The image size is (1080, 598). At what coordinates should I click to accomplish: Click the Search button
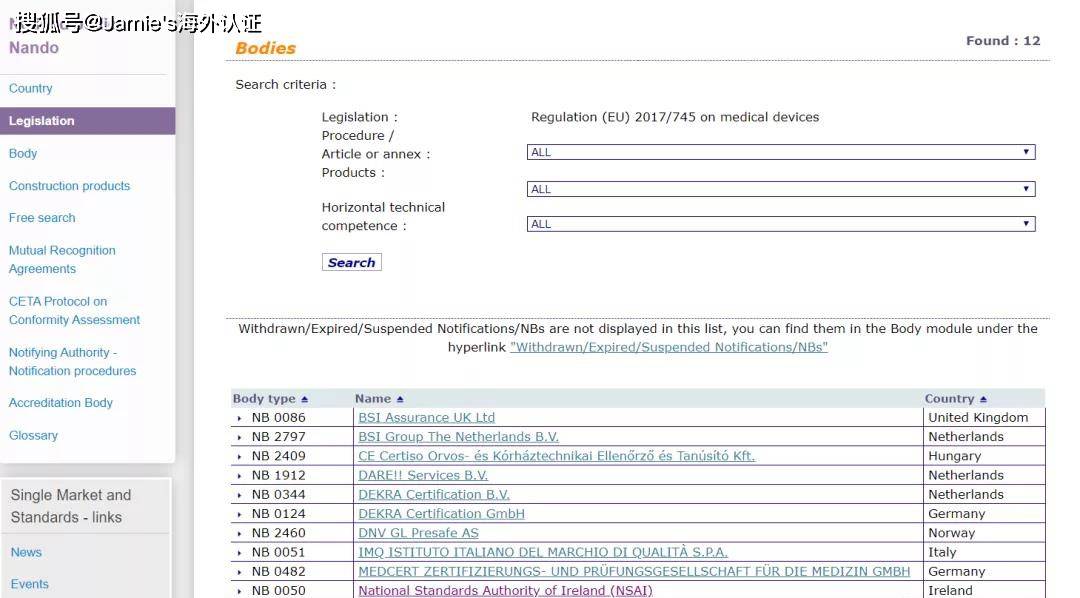pyautogui.click(x=351, y=262)
